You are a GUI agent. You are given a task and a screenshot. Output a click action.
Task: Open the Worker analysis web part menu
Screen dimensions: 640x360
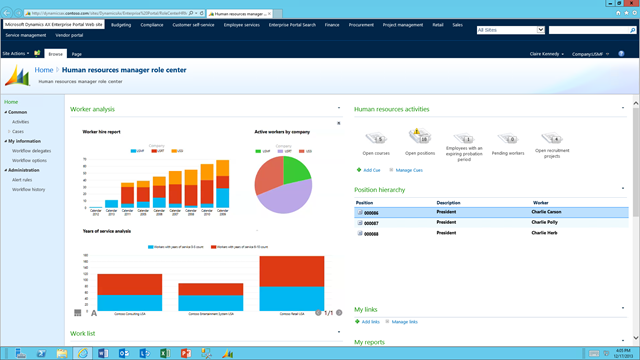[339, 108]
